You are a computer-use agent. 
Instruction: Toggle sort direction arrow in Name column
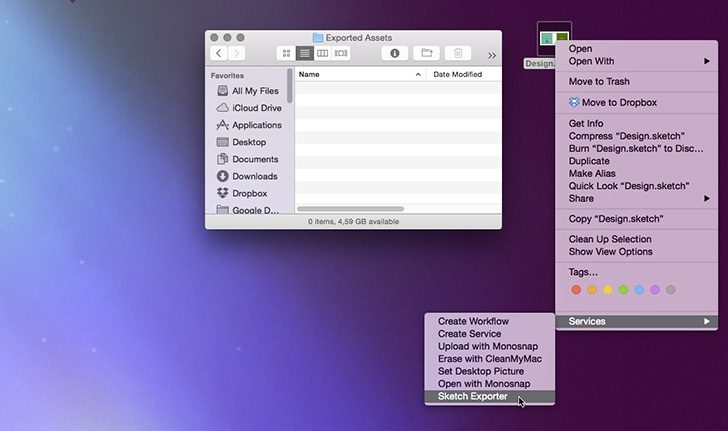coord(418,74)
